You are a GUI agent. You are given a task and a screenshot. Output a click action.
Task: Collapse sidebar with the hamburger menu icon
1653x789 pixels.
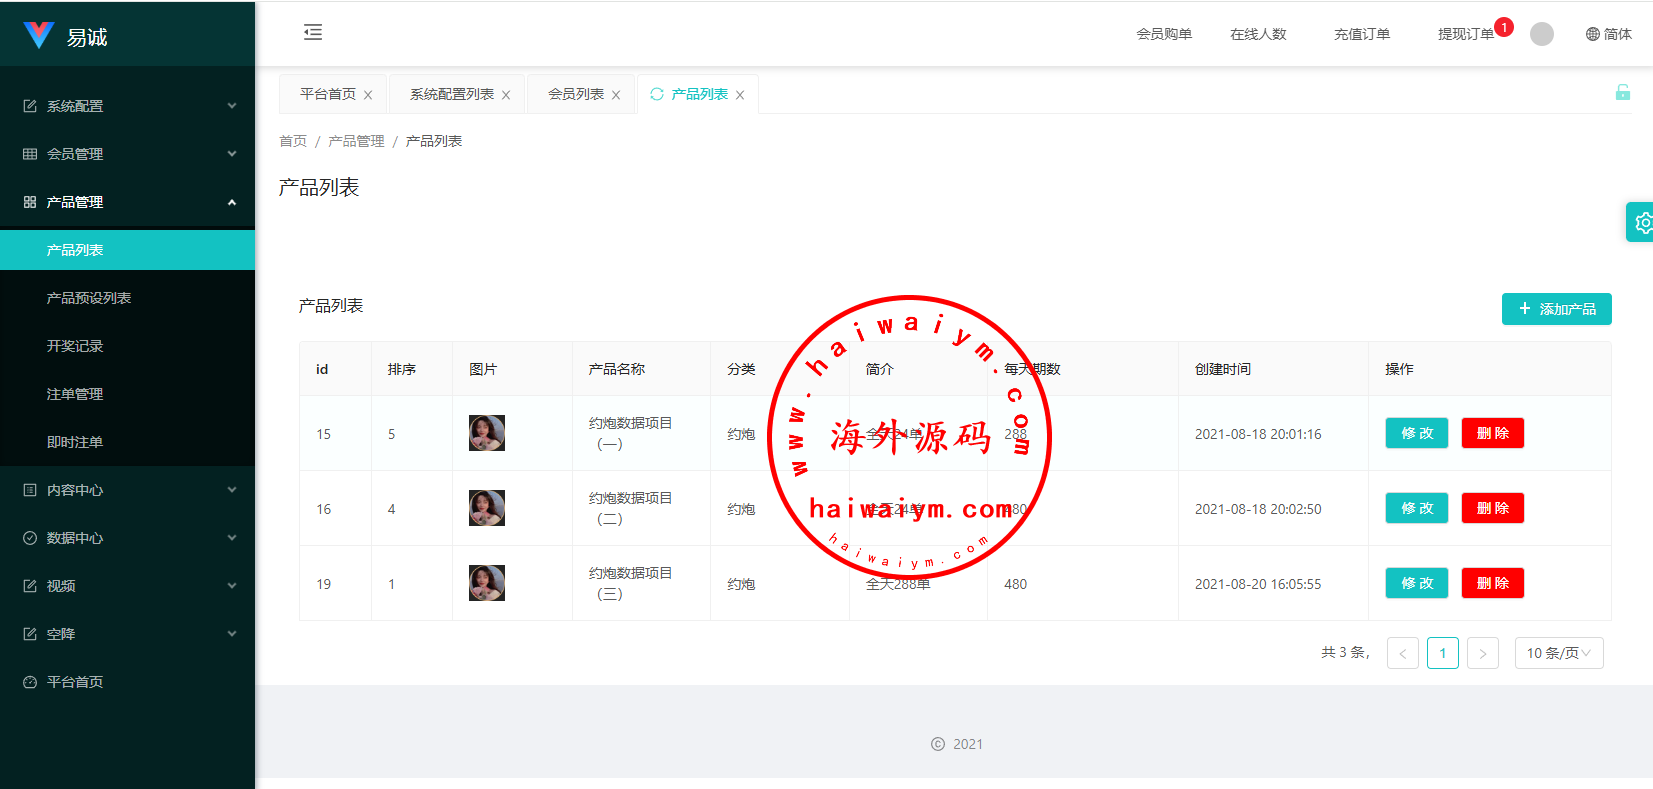tap(313, 33)
